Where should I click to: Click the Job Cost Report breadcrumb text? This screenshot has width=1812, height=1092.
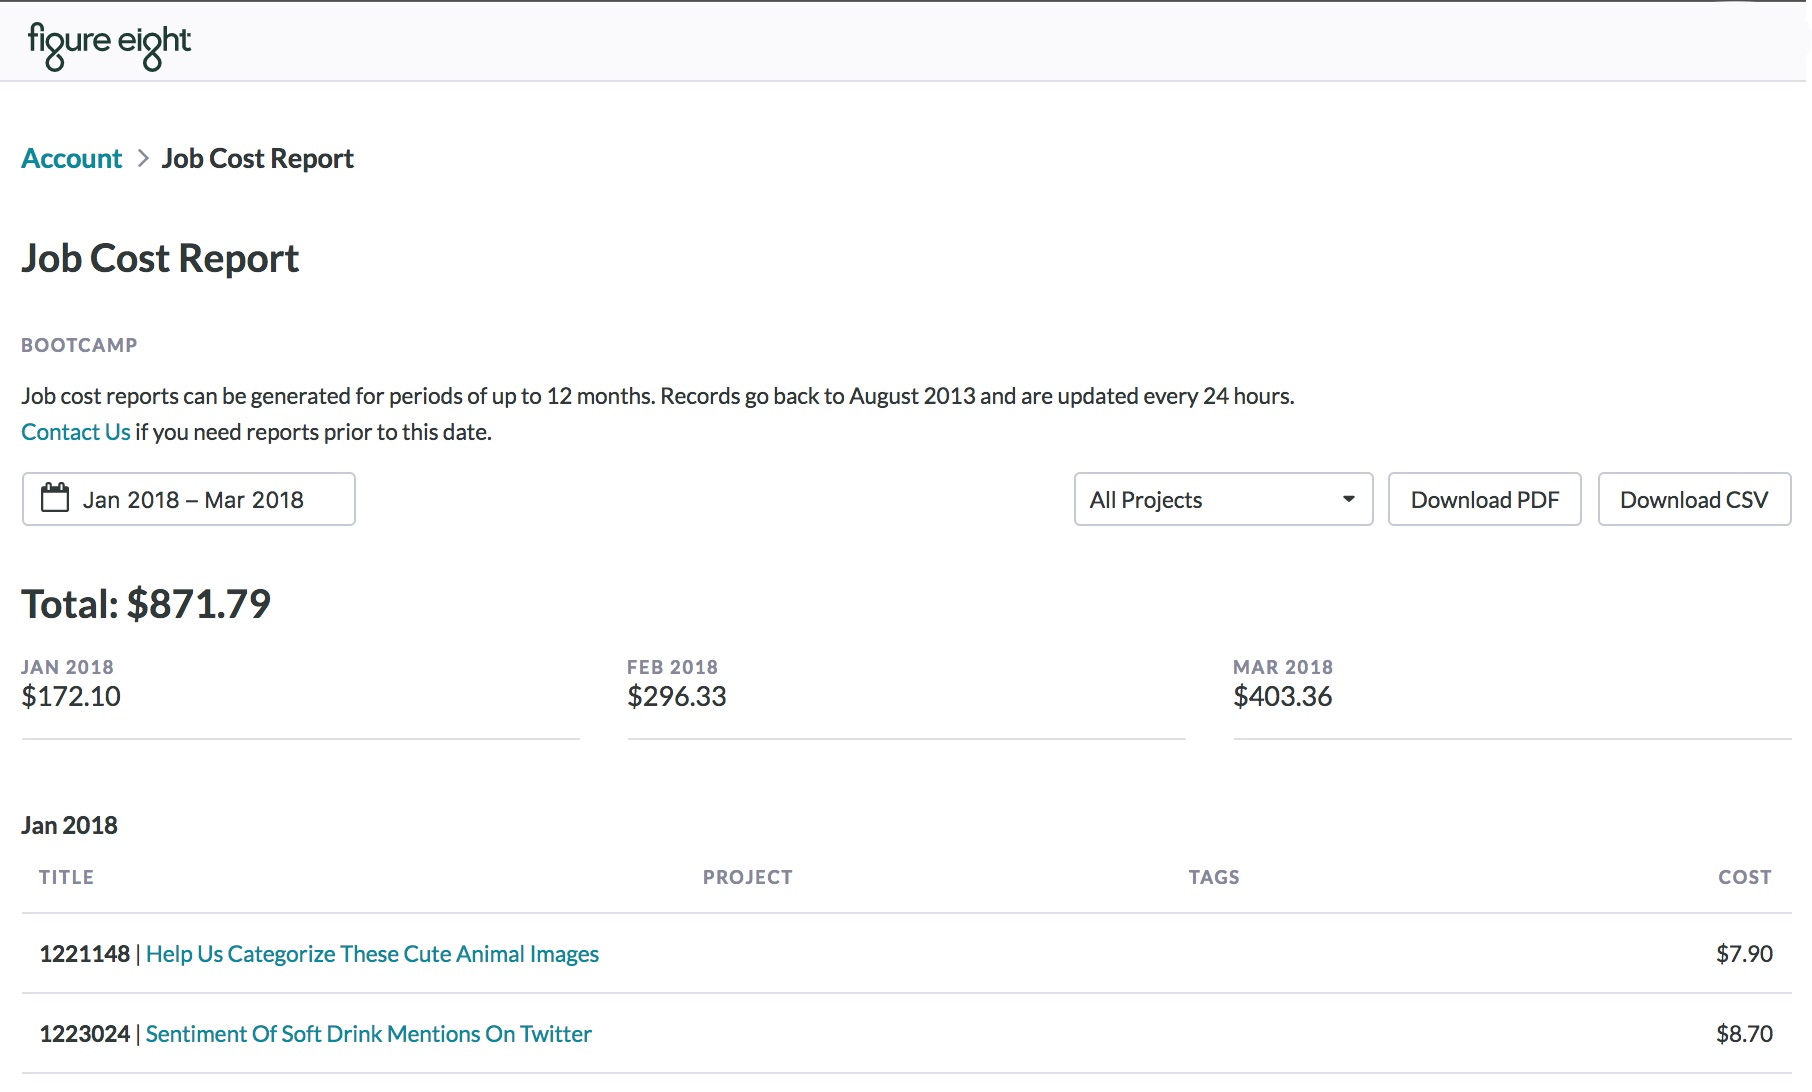[x=257, y=159]
